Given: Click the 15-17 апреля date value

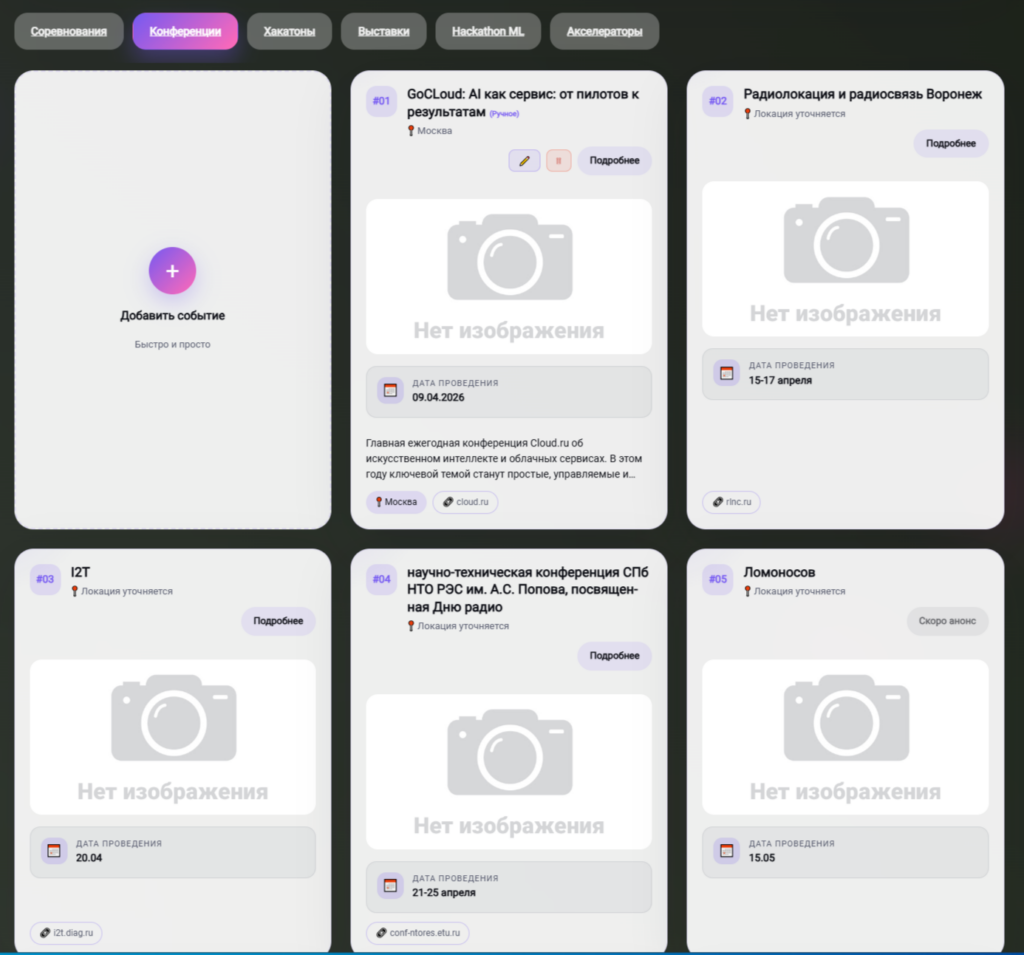Looking at the screenshot, I should (780, 380).
